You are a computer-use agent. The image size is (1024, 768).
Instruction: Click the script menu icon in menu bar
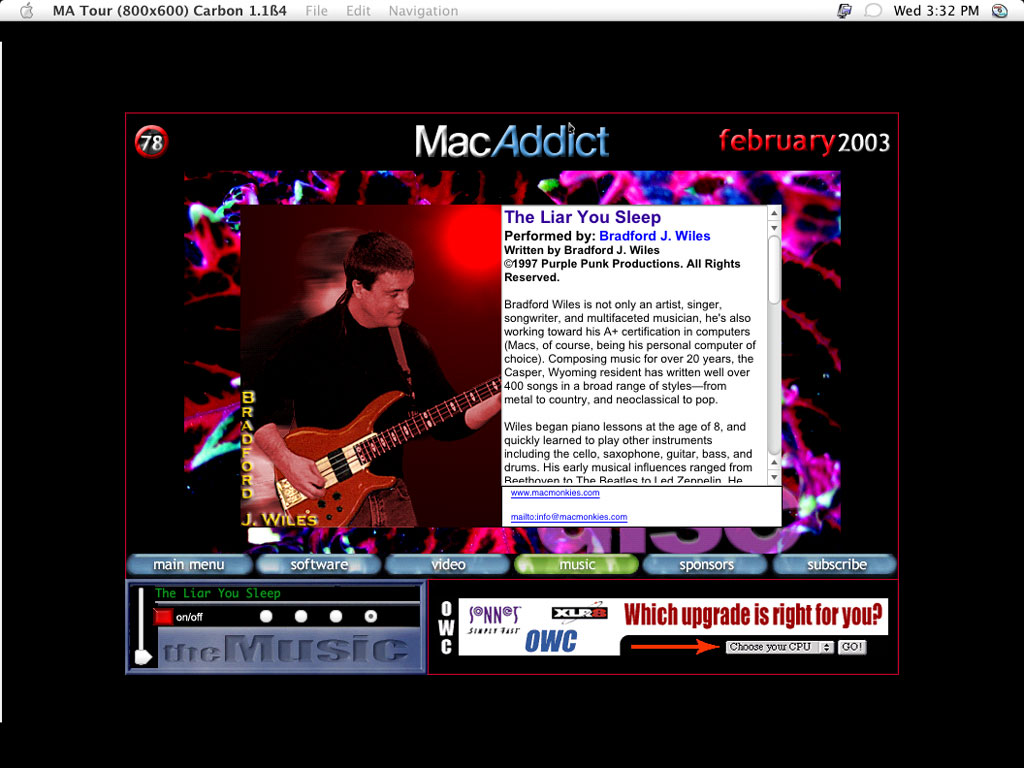(x=844, y=10)
